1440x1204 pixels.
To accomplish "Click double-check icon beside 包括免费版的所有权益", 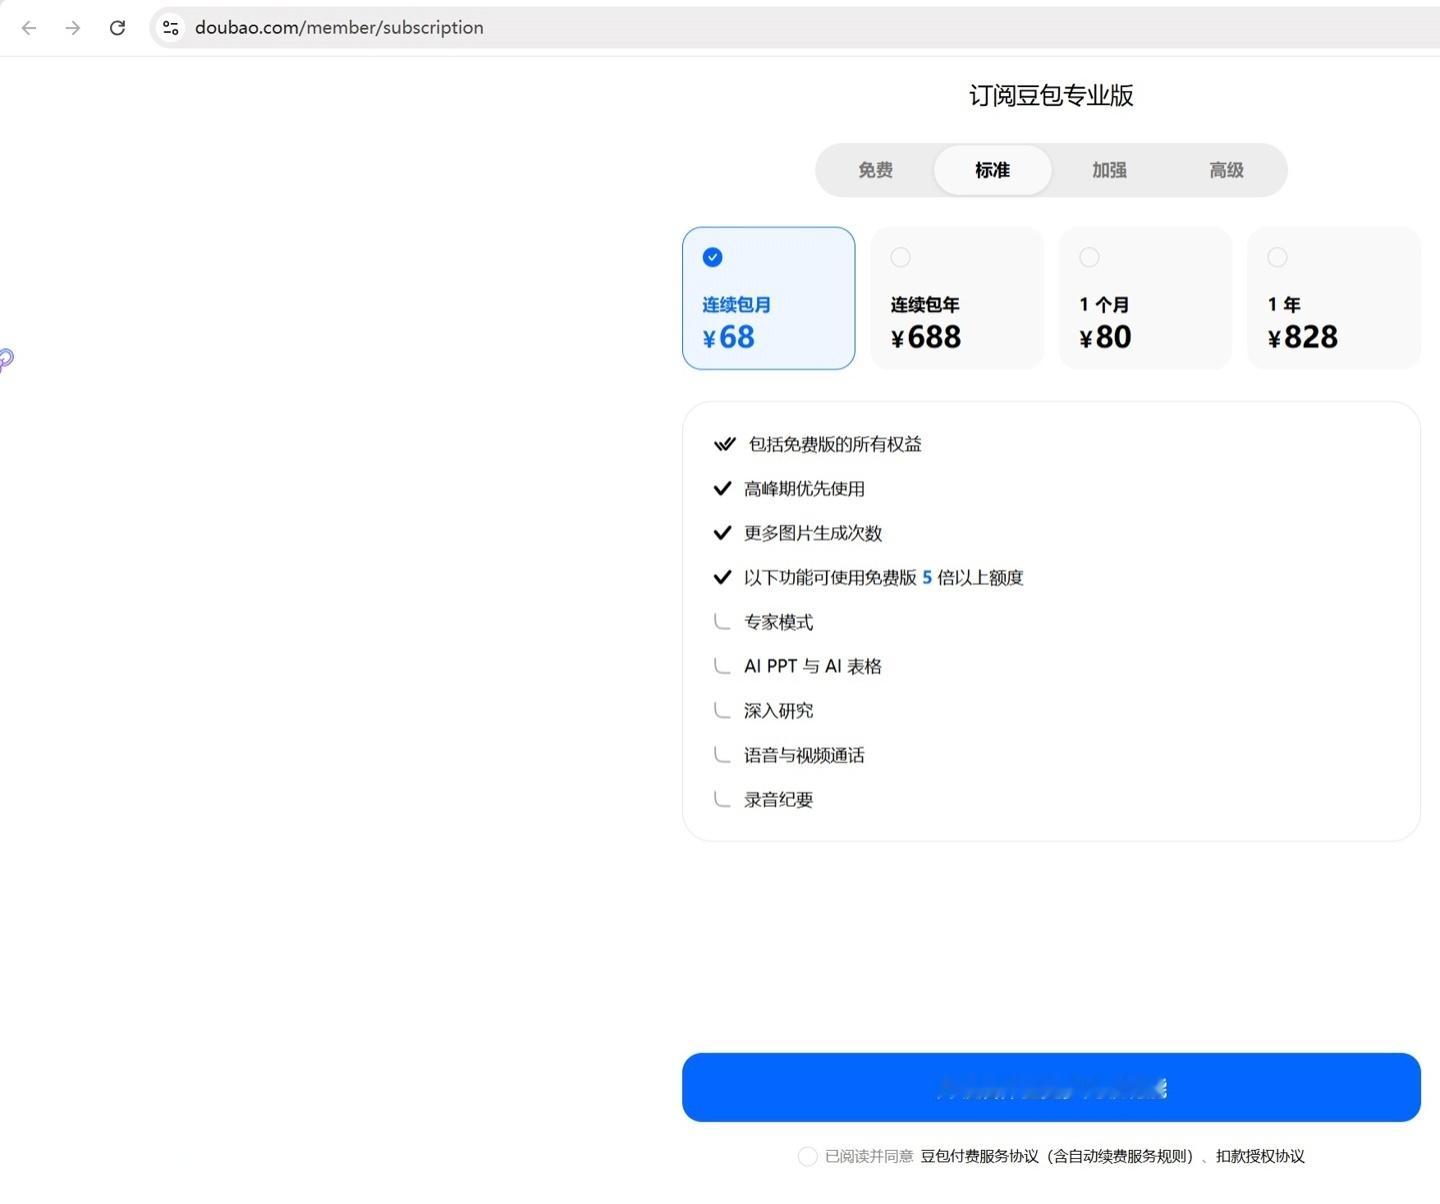I will [725, 444].
